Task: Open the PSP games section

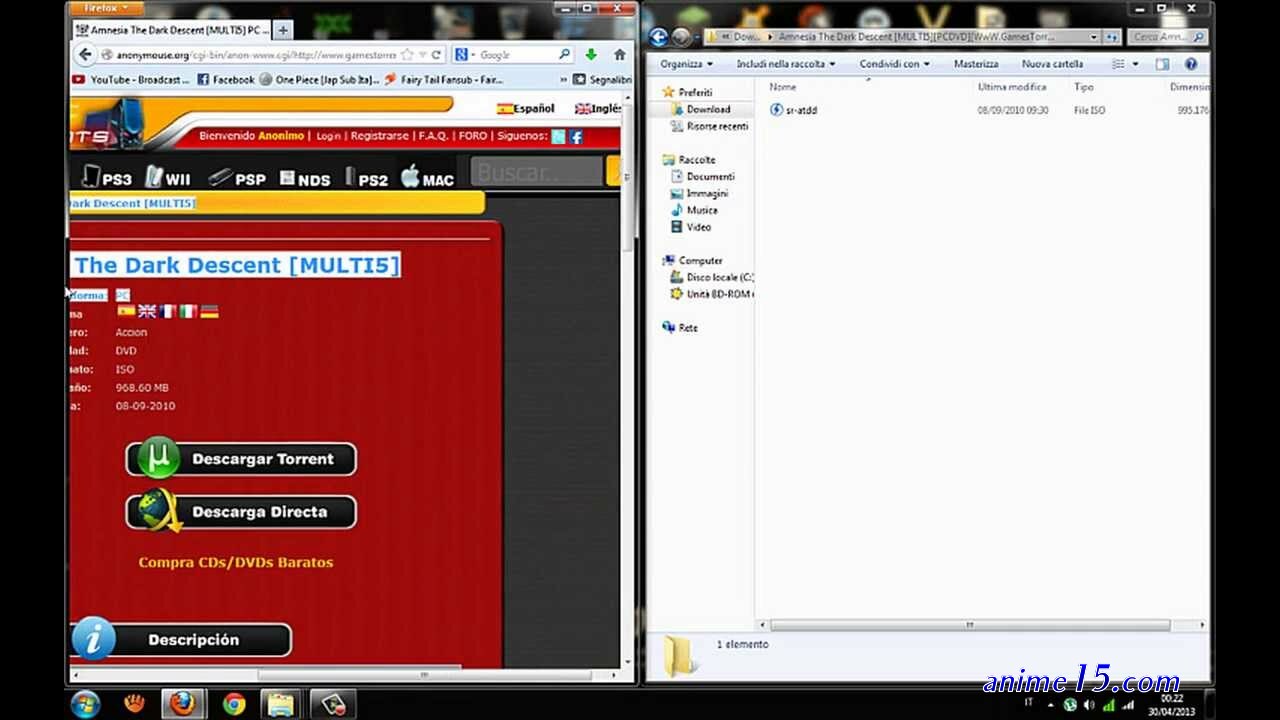Action: [x=237, y=178]
